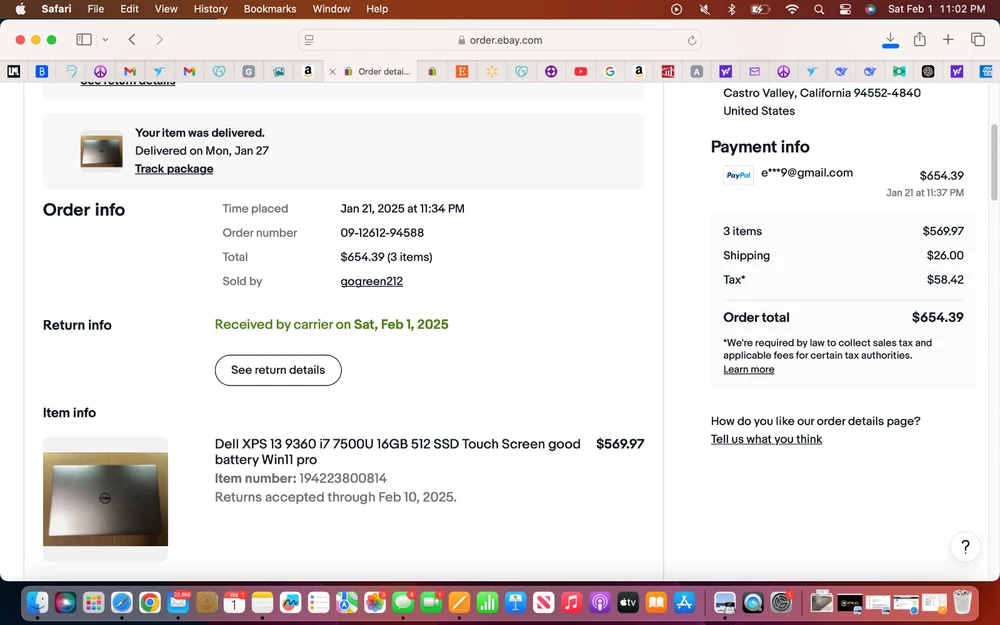Image resolution: width=1000 pixels, height=625 pixels.
Task: Show tab overview icon
Action: pyautogui.click(x=977, y=40)
